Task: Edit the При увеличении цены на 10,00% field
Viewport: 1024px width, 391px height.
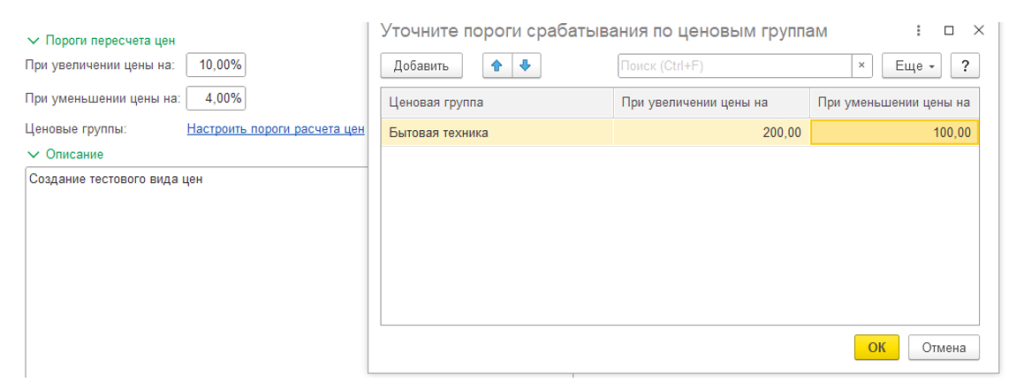Action: (x=216, y=65)
